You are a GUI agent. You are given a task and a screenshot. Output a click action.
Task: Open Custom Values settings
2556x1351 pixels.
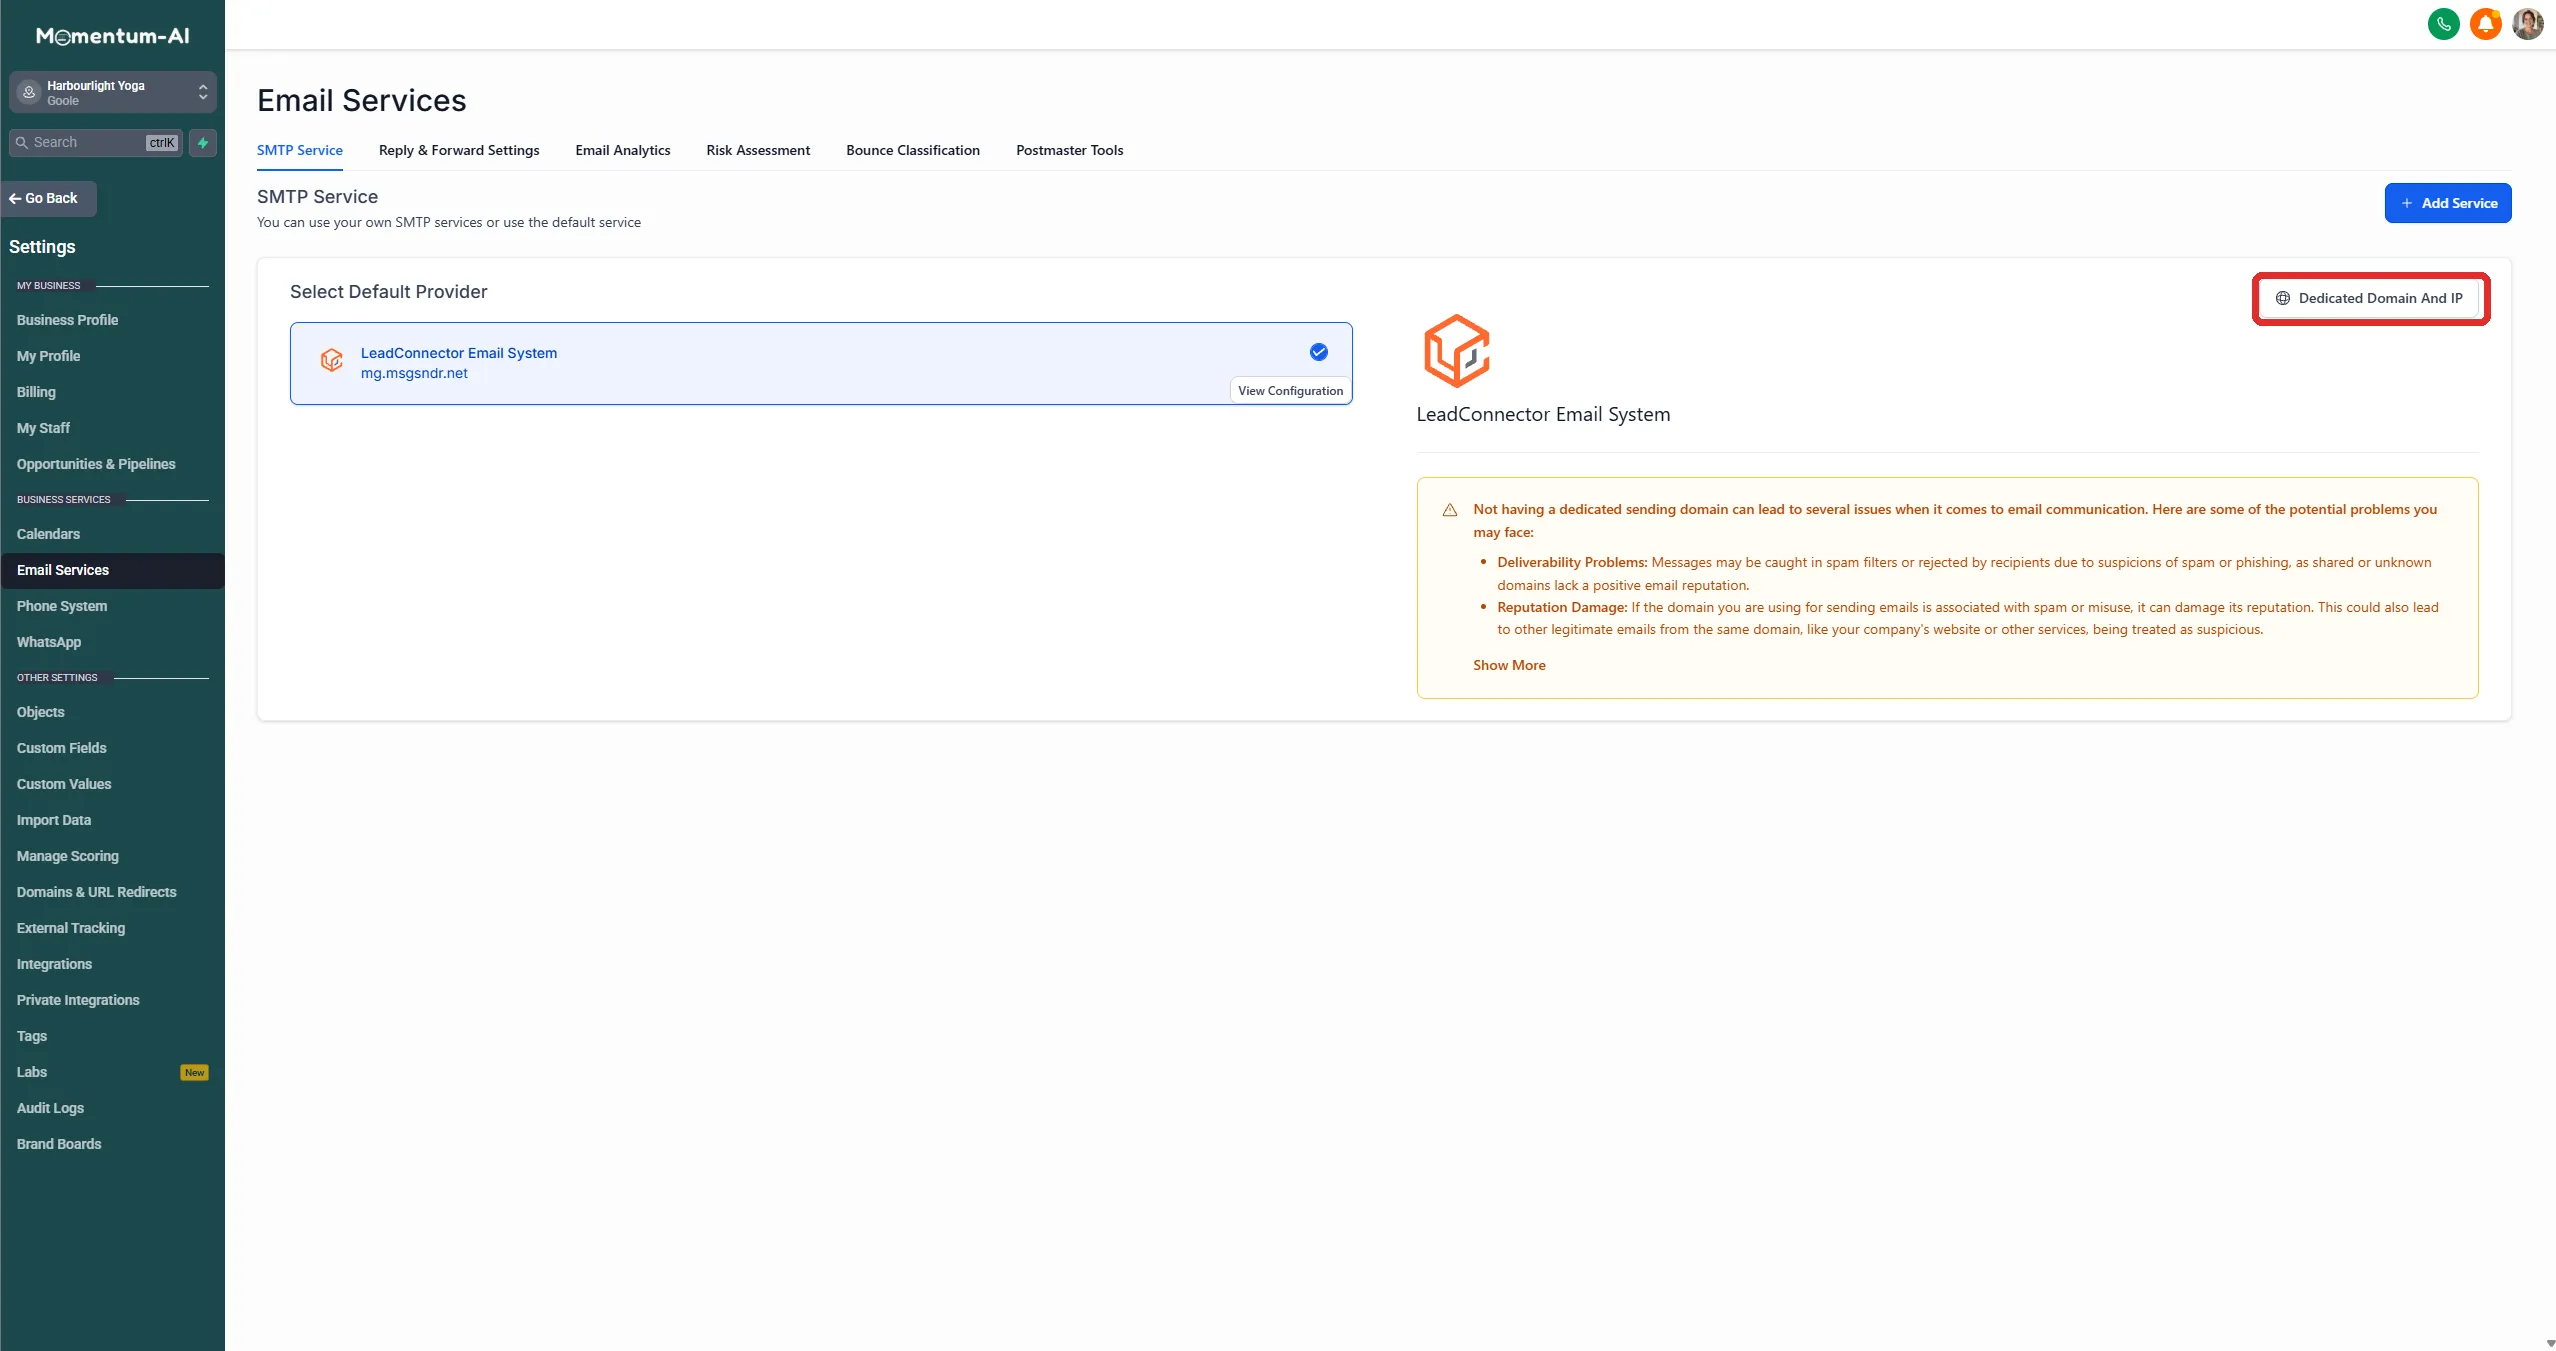[x=64, y=784]
